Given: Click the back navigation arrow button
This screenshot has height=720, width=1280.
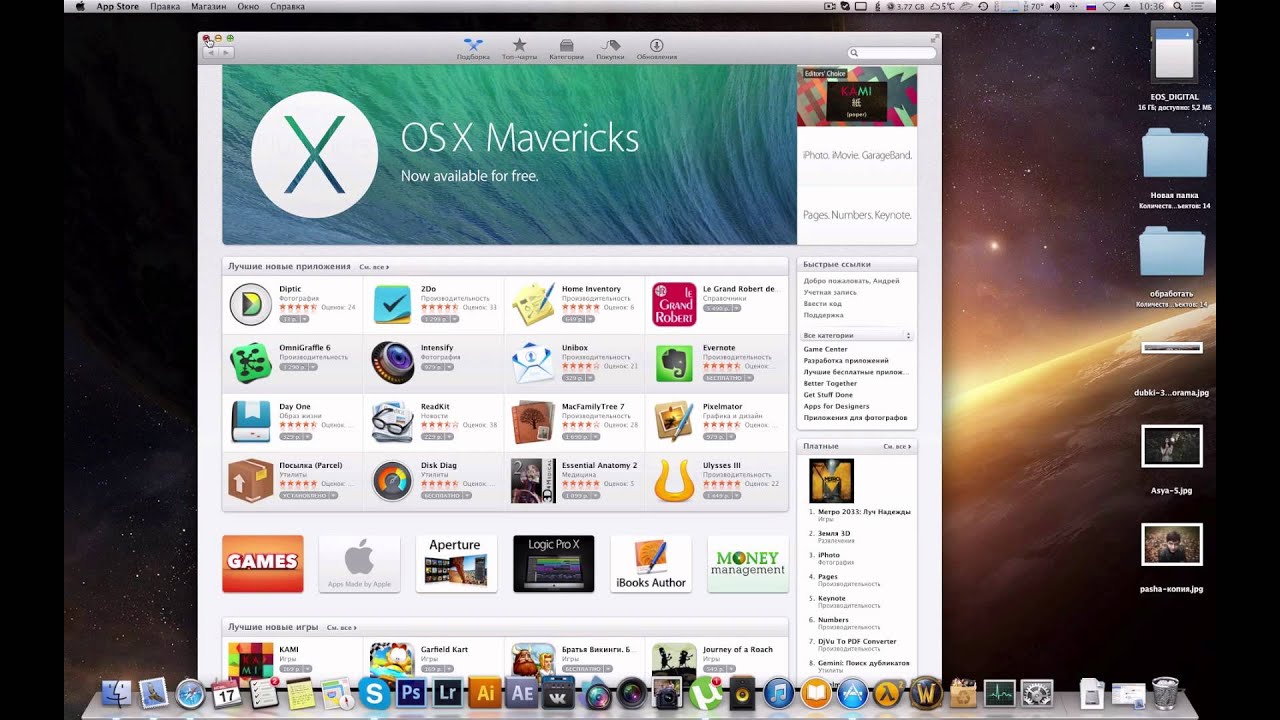Looking at the screenshot, I should (x=210, y=52).
